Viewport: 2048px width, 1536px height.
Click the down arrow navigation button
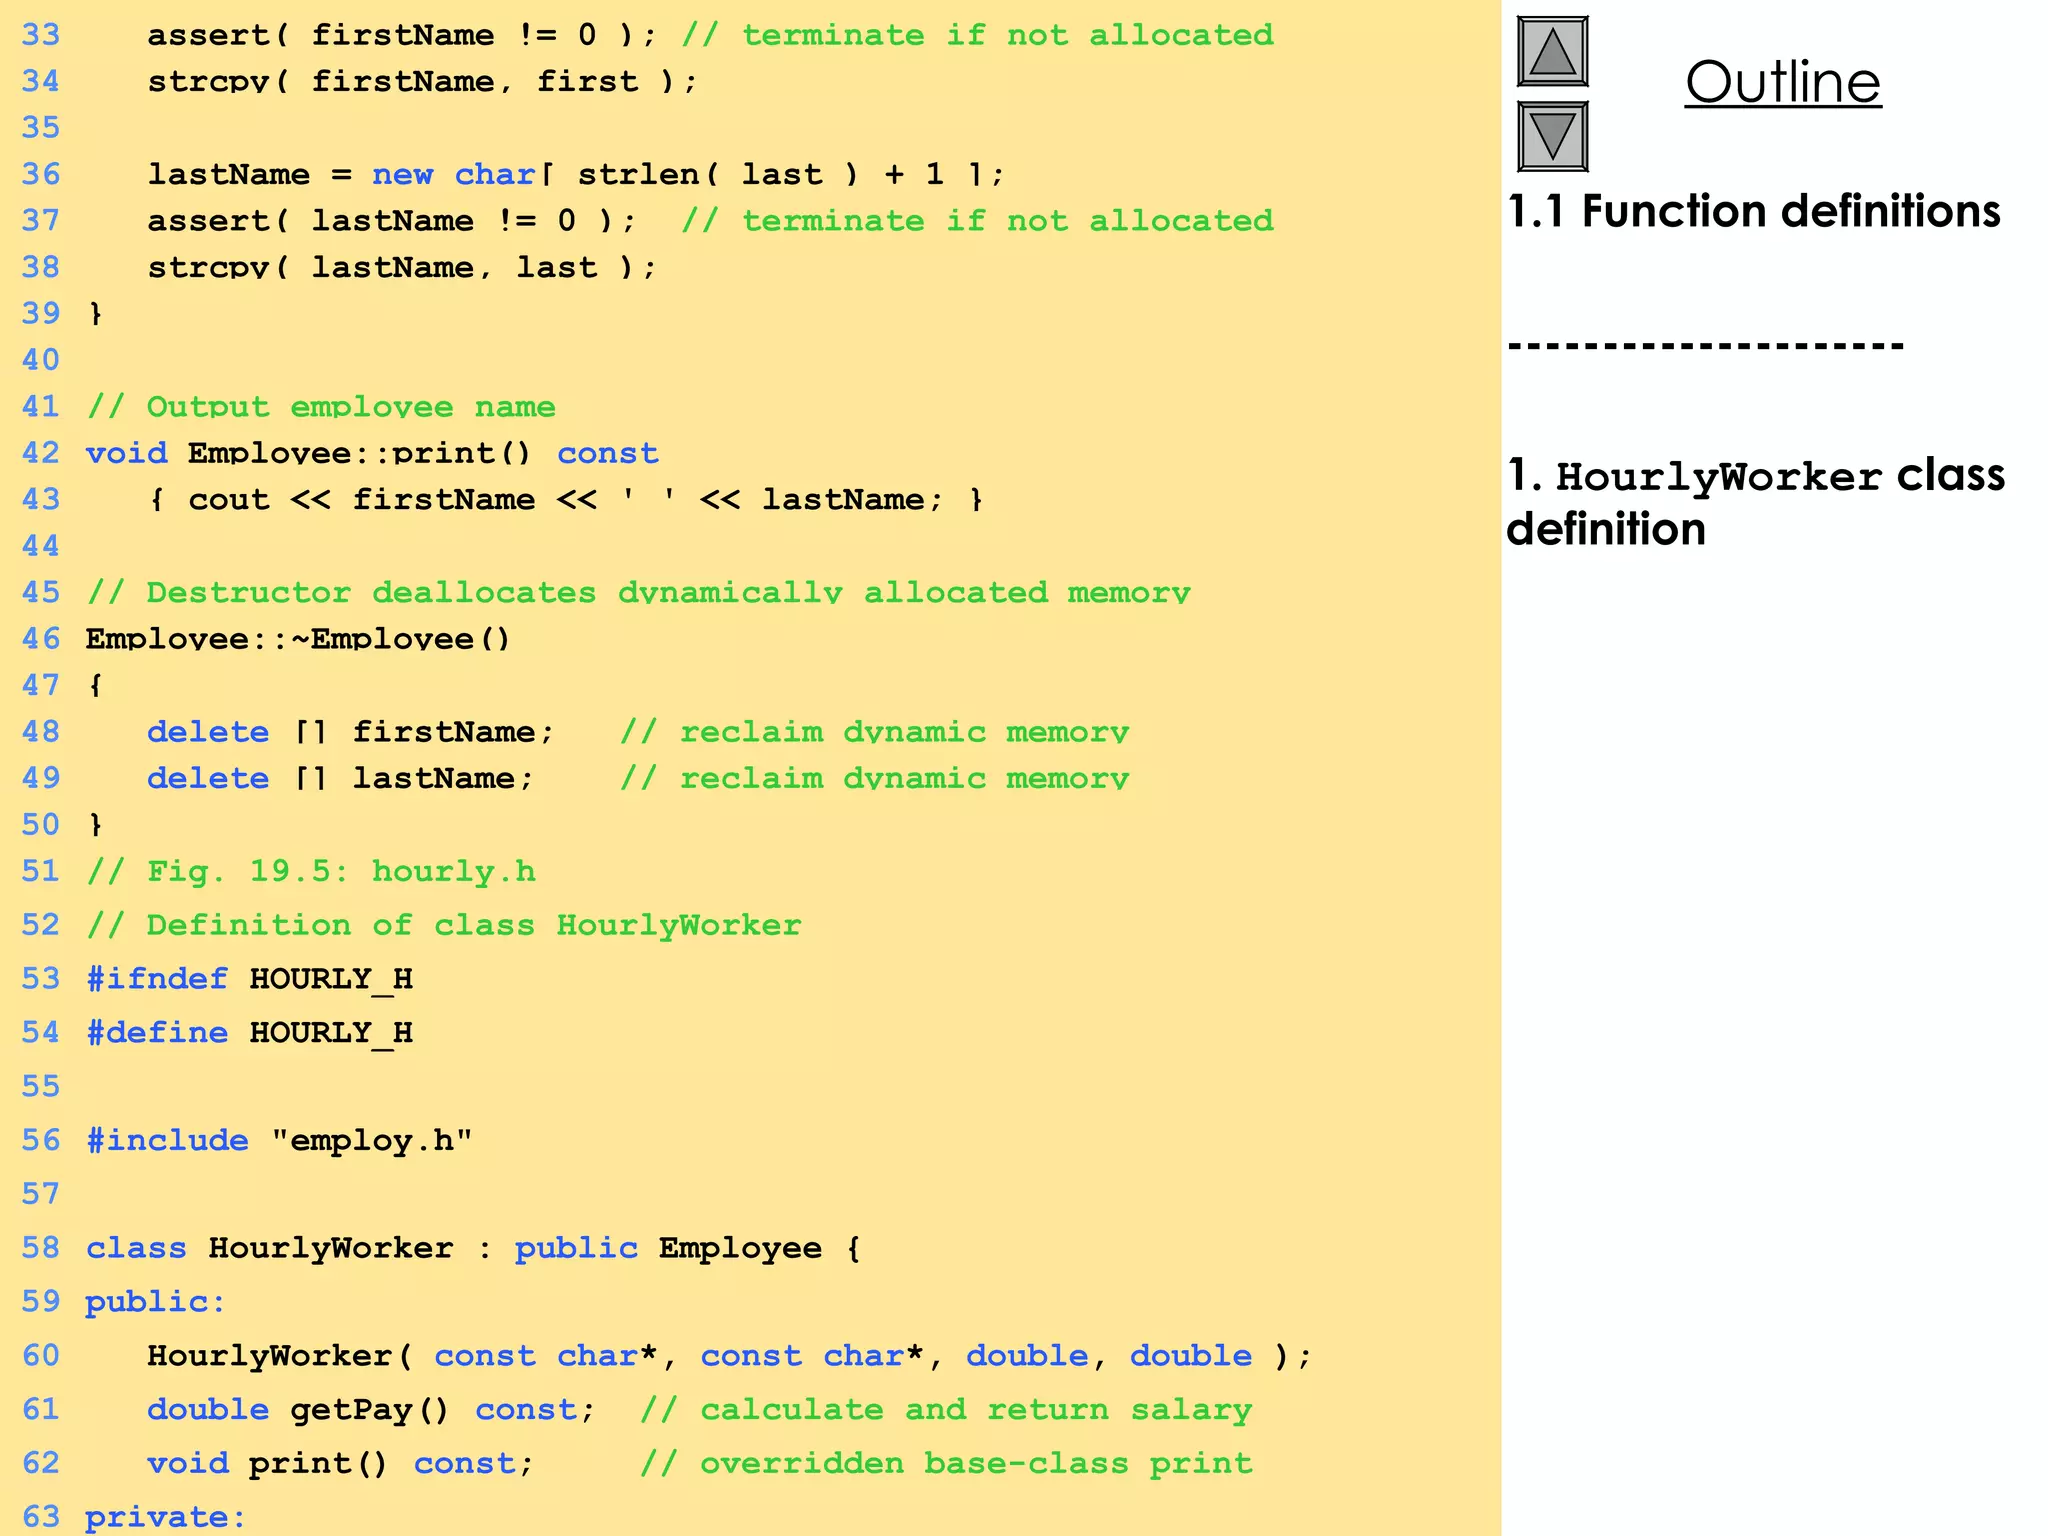pos(1552,136)
